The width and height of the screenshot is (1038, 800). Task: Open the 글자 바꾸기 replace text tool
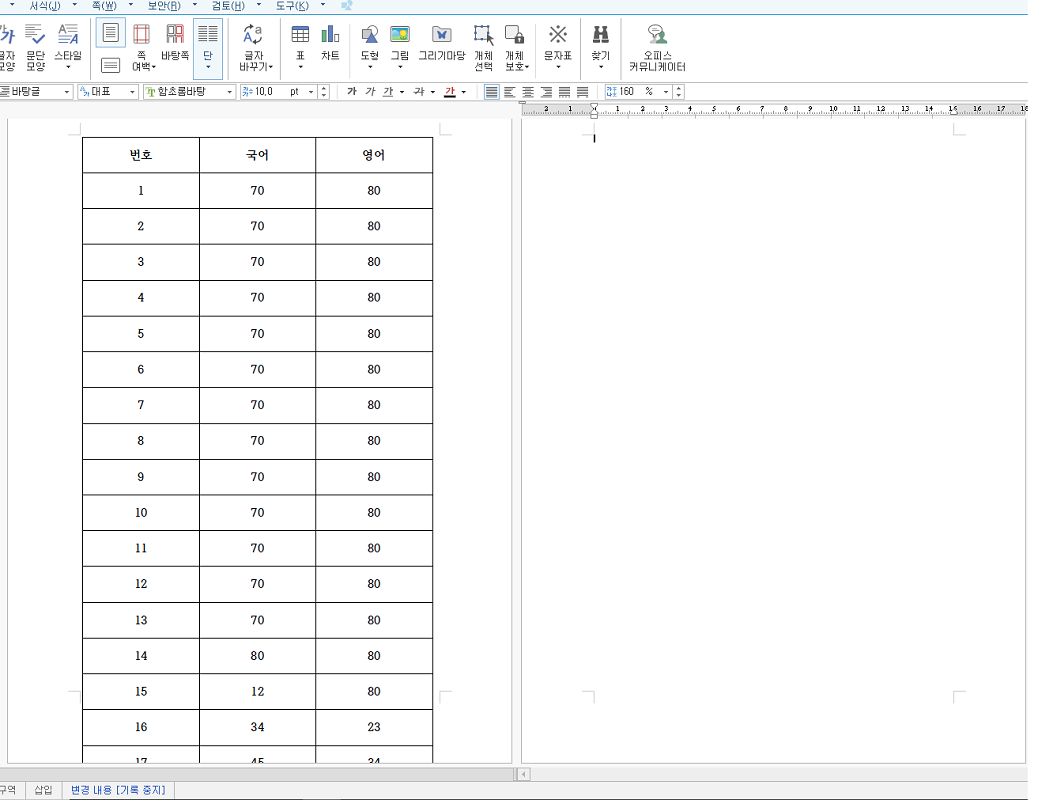(x=255, y=47)
